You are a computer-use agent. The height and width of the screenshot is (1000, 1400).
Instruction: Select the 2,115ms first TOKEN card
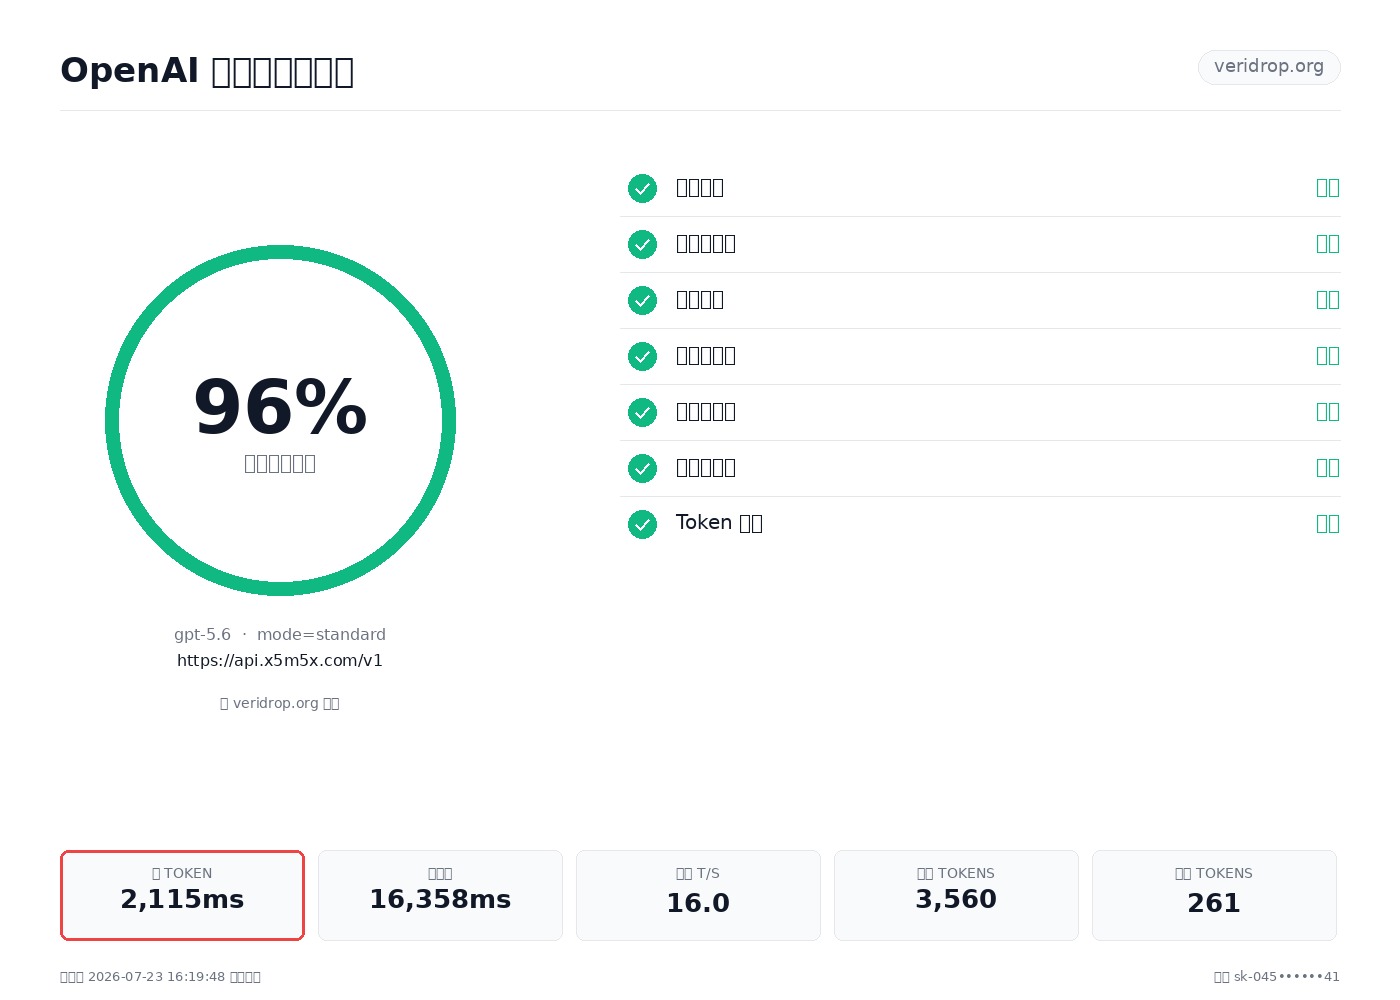click(x=182, y=895)
